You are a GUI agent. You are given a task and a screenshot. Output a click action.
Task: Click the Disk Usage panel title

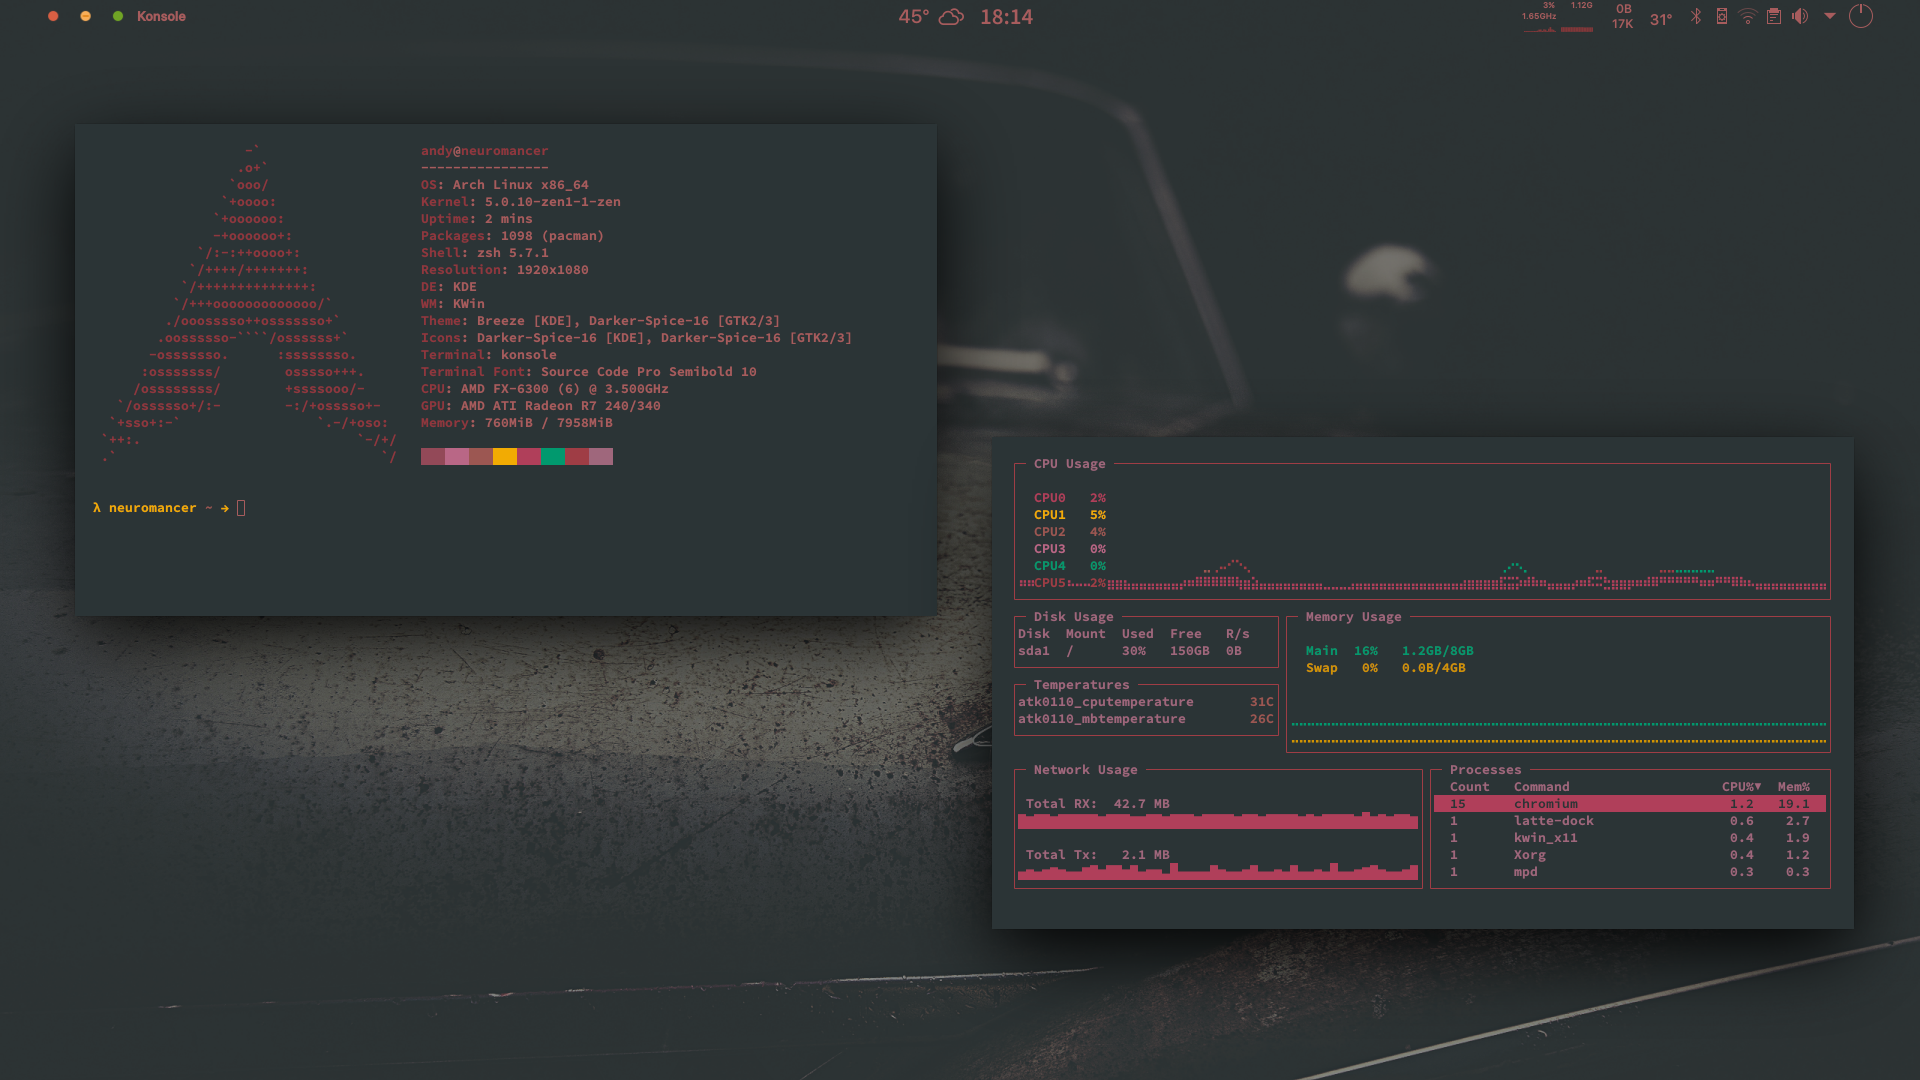click(1074, 617)
